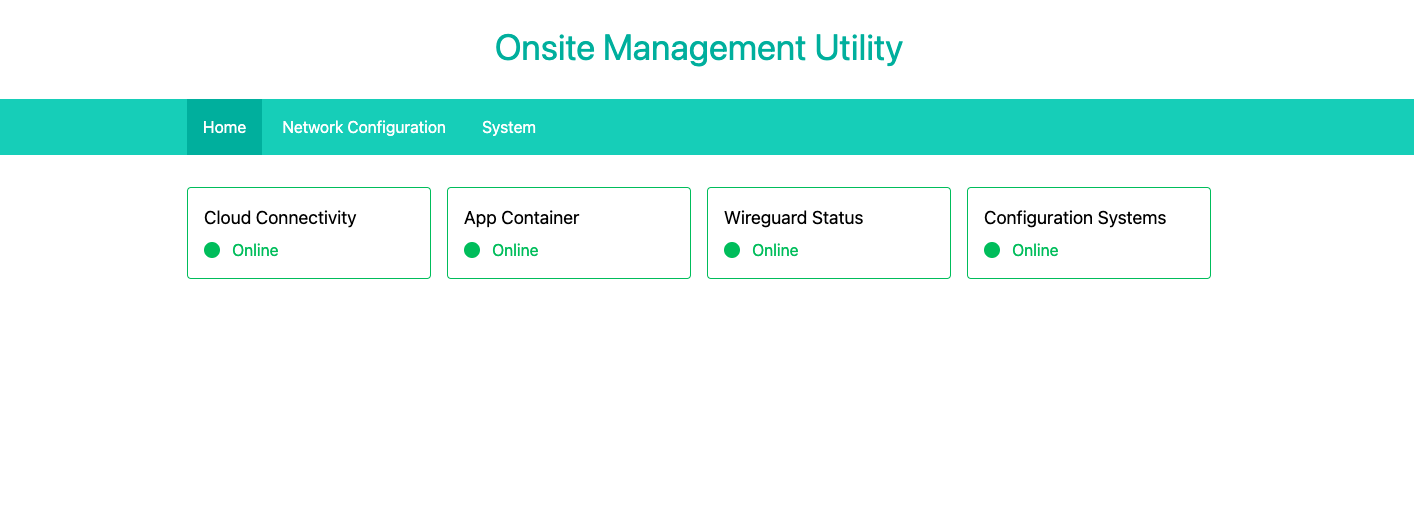Select the Cloud Connectivity heading text
The height and width of the screenshot is (522, 1414).
280,217
